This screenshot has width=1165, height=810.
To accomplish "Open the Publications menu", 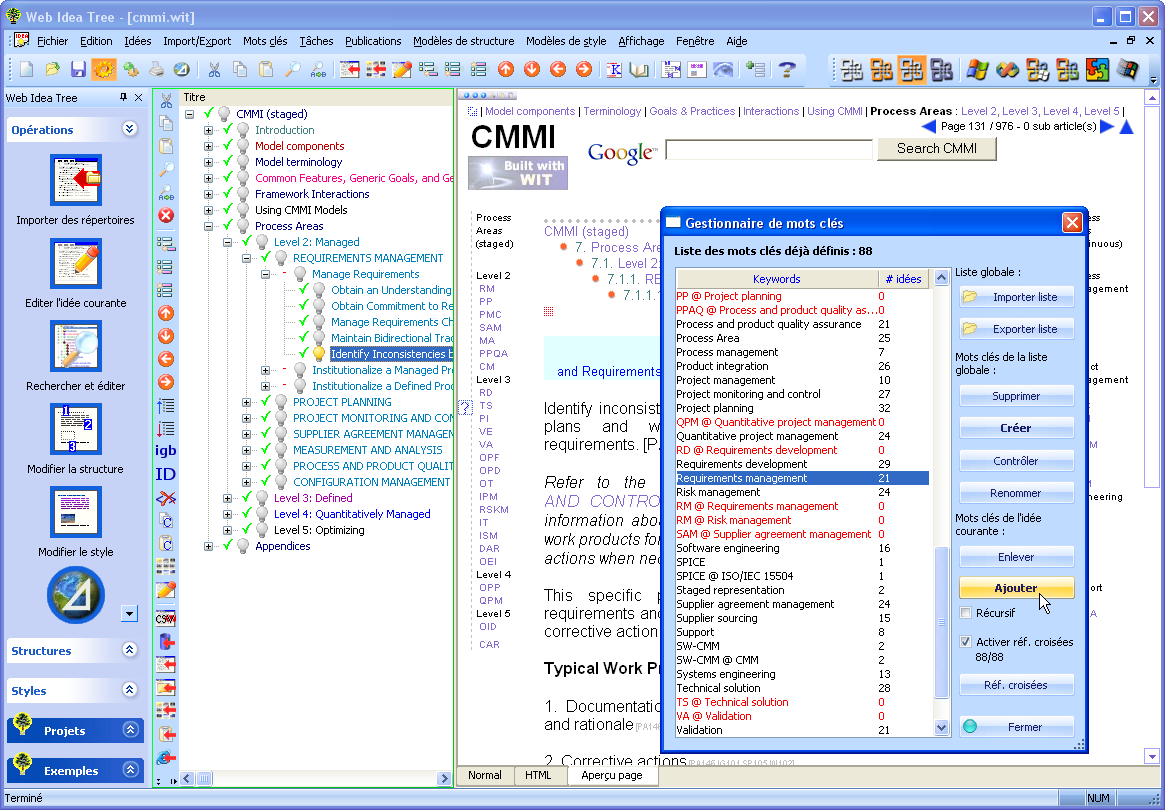I will [x=373, y=41].
